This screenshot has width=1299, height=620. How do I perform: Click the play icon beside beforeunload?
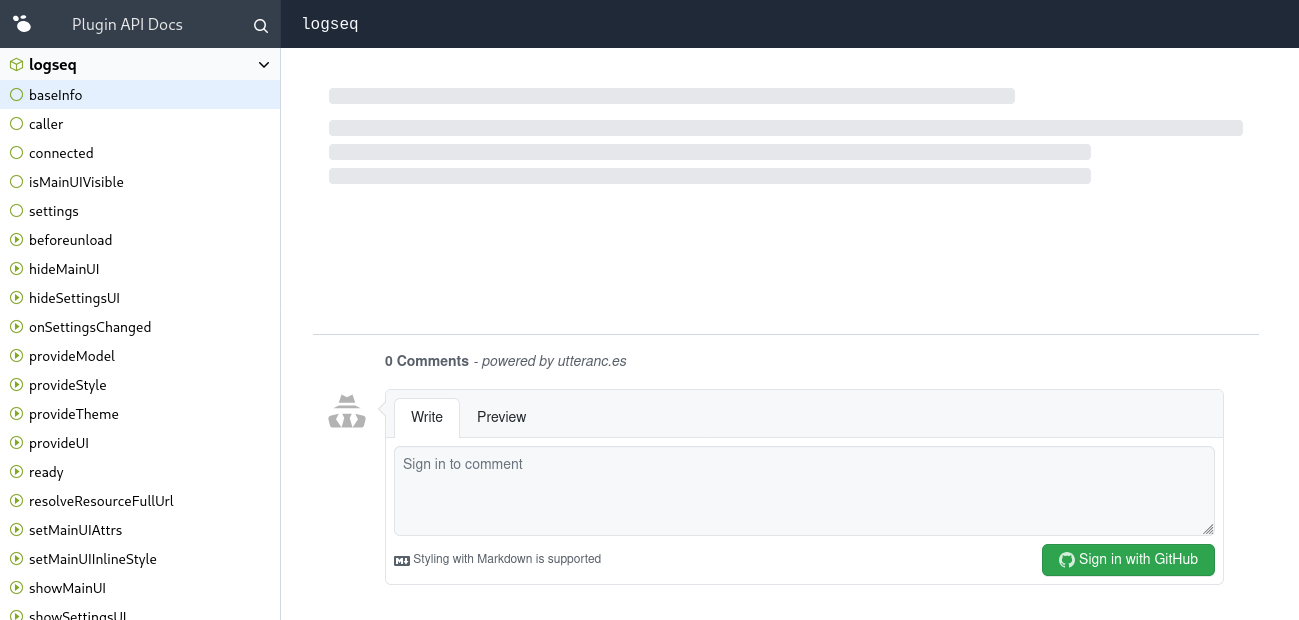(x=16, y=240)
